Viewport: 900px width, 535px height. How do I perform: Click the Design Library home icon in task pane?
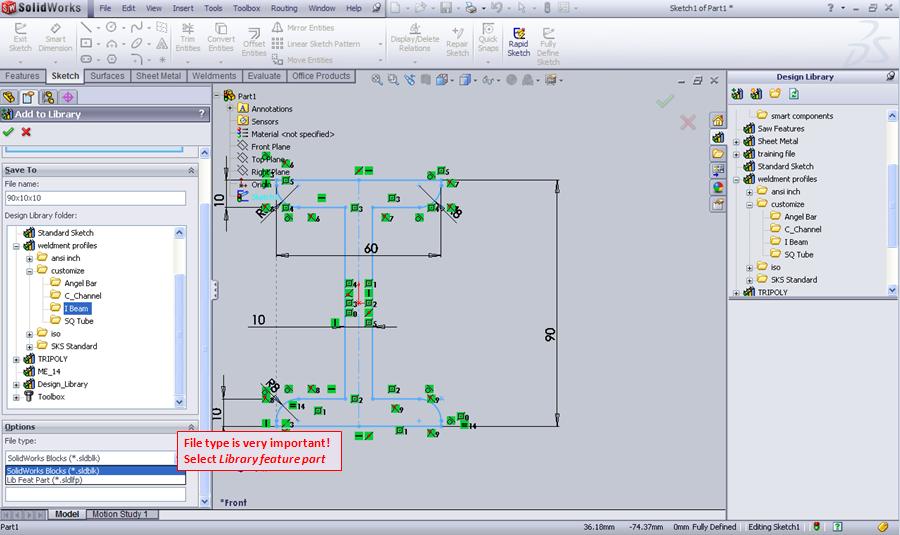717,121
